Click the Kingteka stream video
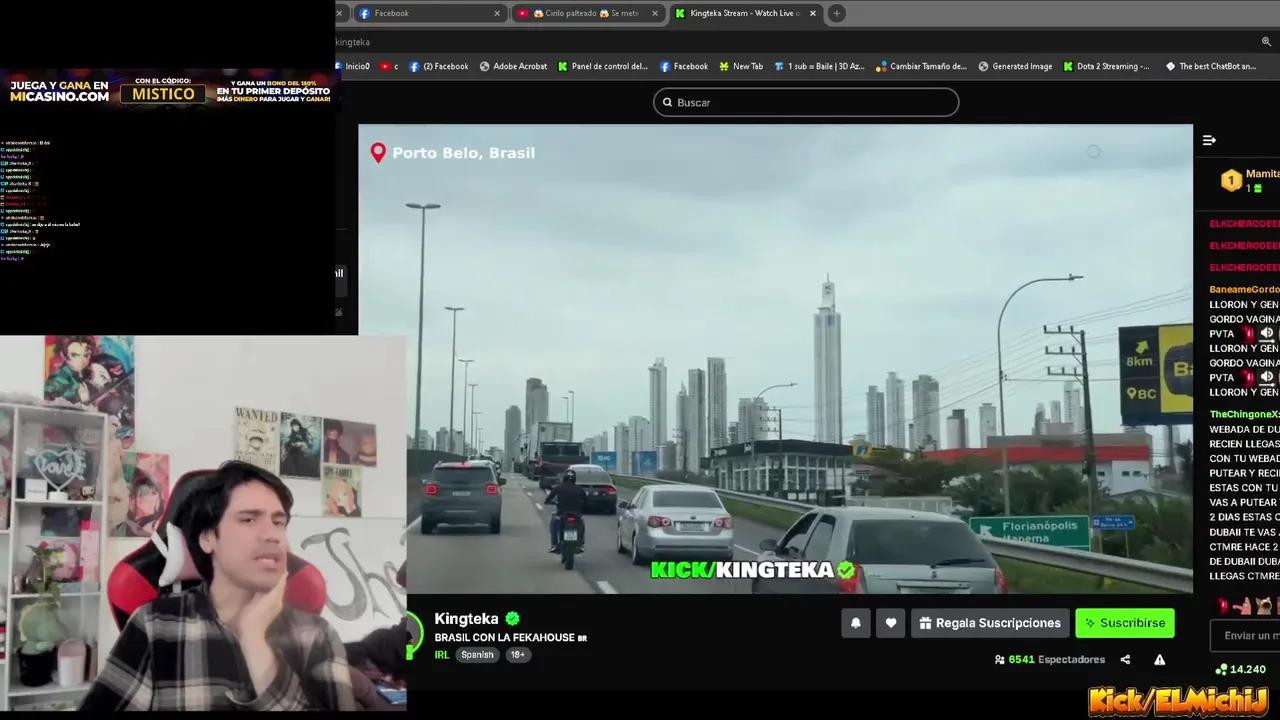Viewport: 1280px width, 720px height. coord(775,359)
